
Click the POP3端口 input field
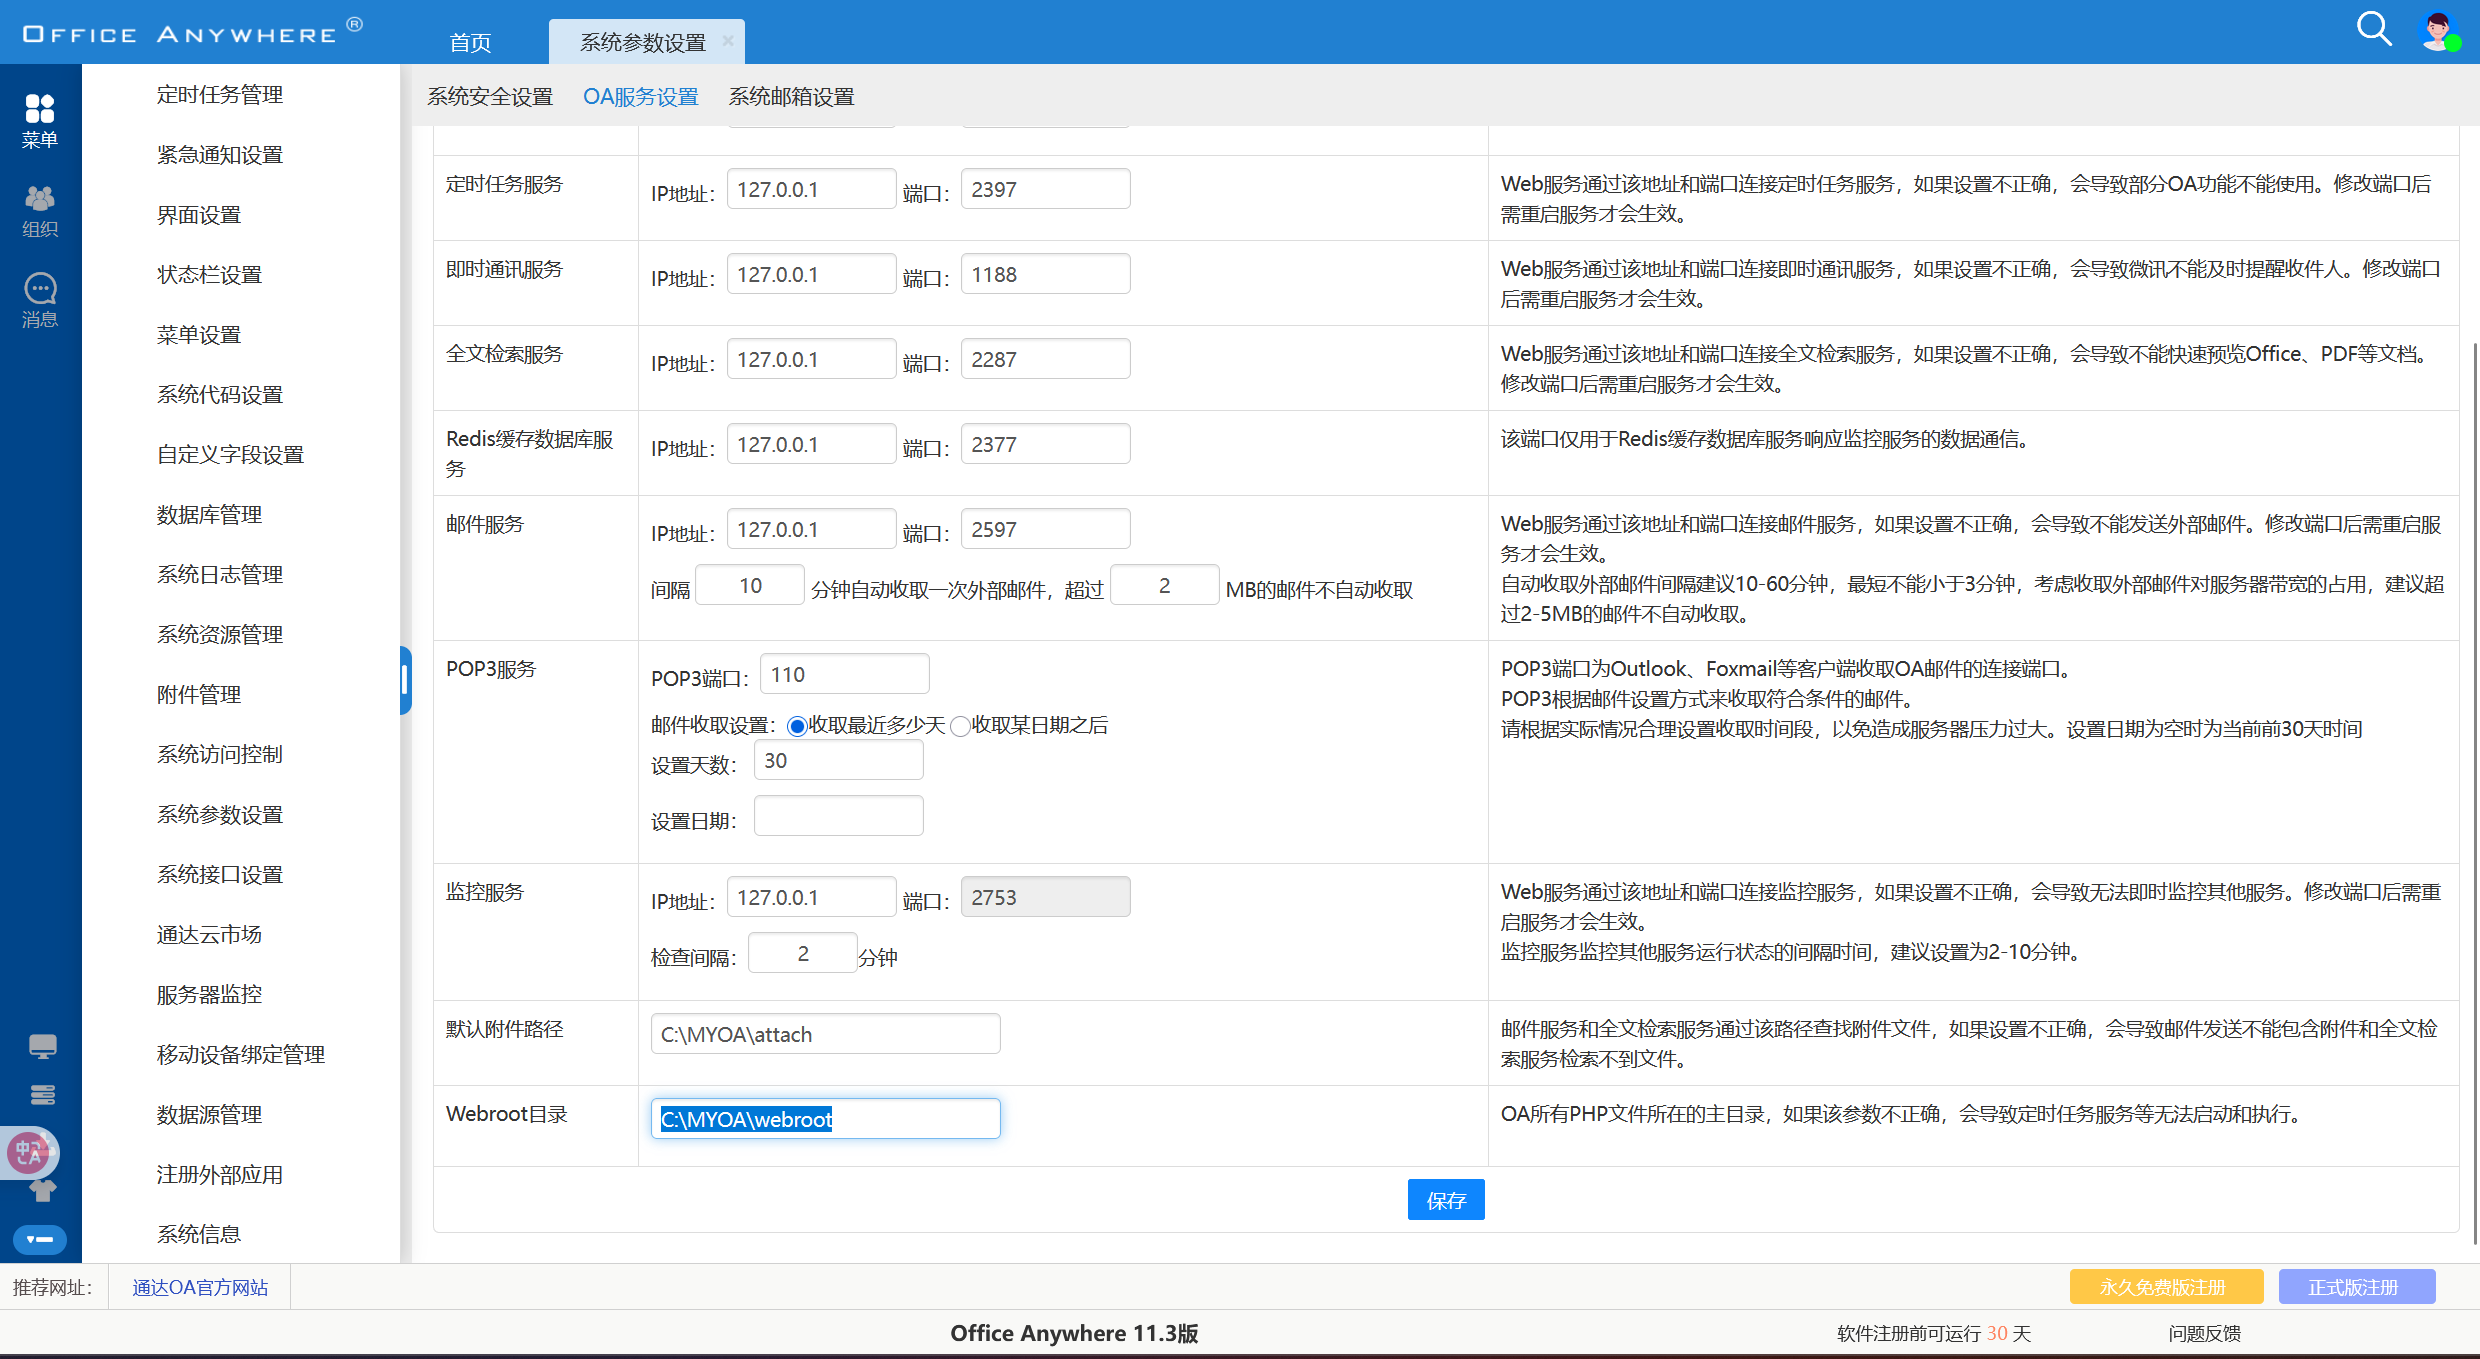845,674
